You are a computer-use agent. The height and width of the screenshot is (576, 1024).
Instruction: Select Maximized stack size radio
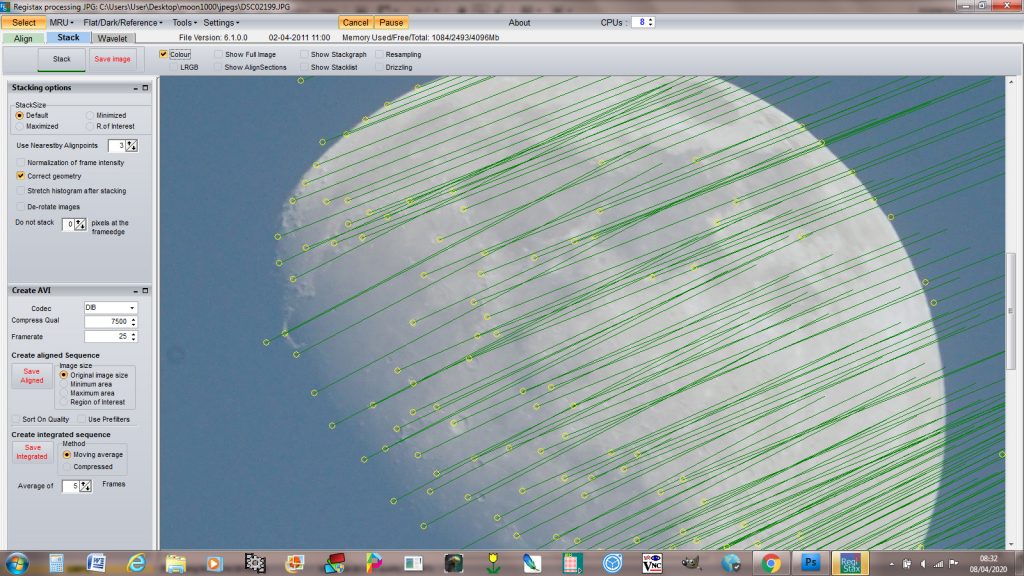click(20, 126)
